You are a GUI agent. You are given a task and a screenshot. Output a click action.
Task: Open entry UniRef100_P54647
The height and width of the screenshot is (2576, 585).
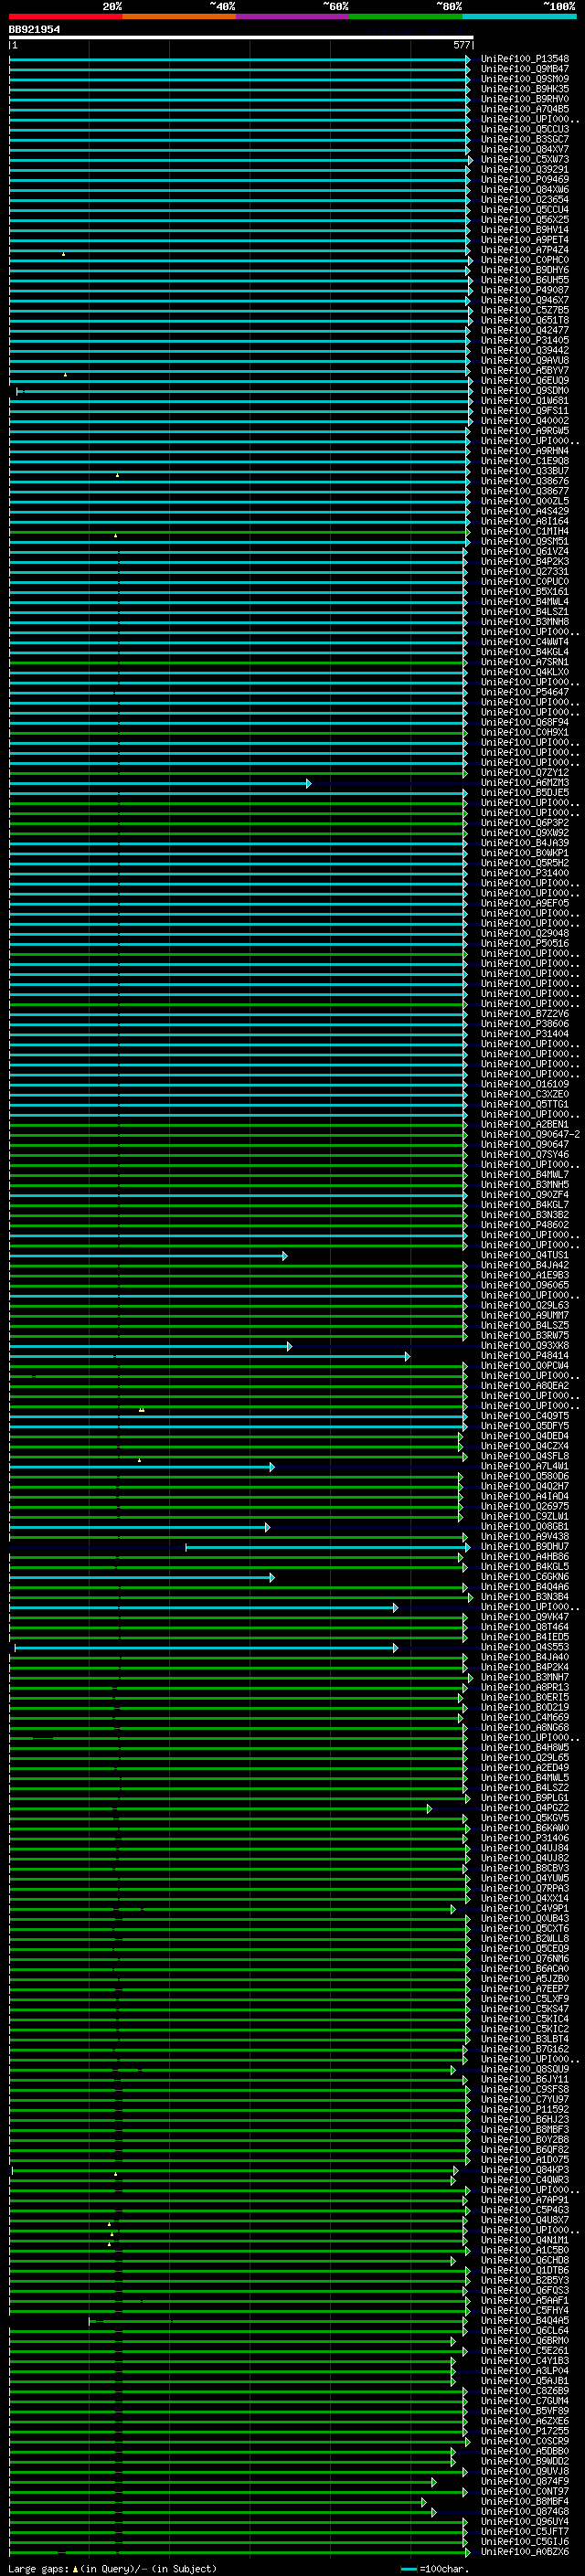click(x=524, y=692)
